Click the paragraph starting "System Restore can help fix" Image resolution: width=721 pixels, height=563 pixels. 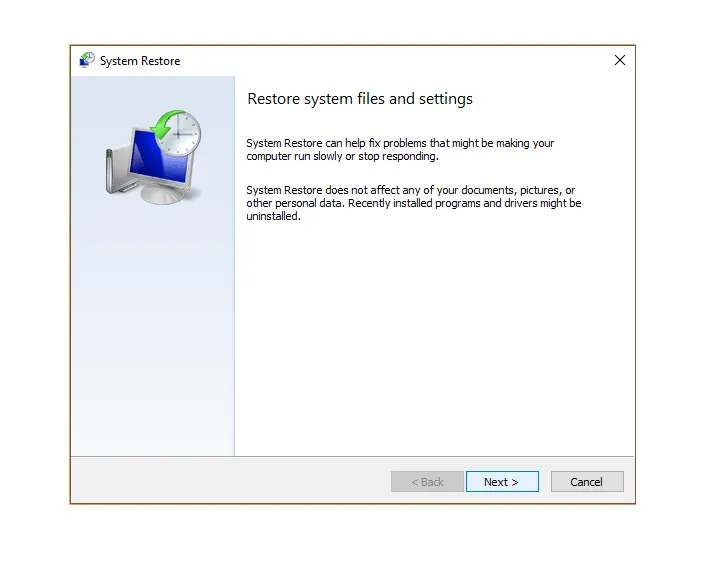click(400, 149)
